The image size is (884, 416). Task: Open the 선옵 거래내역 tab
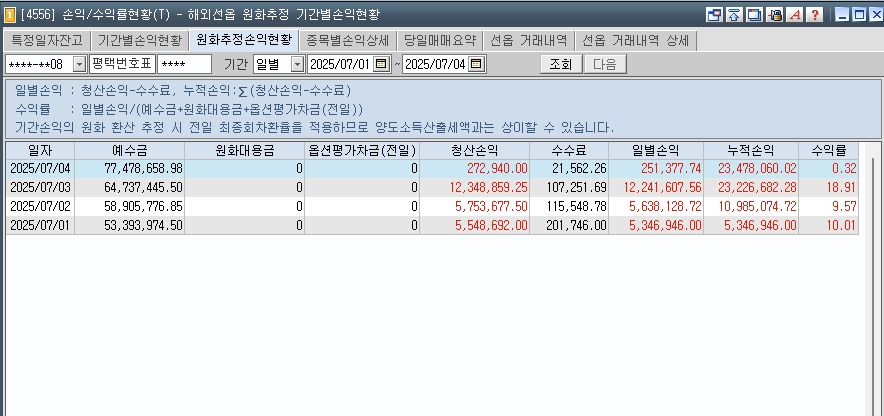click(x=528, y=41)
